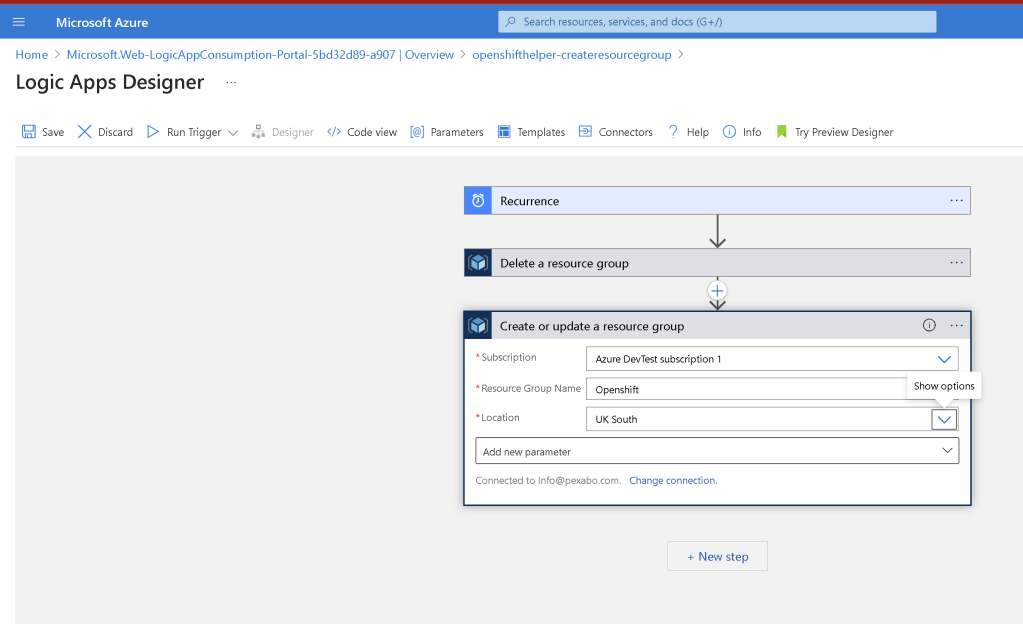Click the Info circle icon in the toolbar

(x=729, y=132)
